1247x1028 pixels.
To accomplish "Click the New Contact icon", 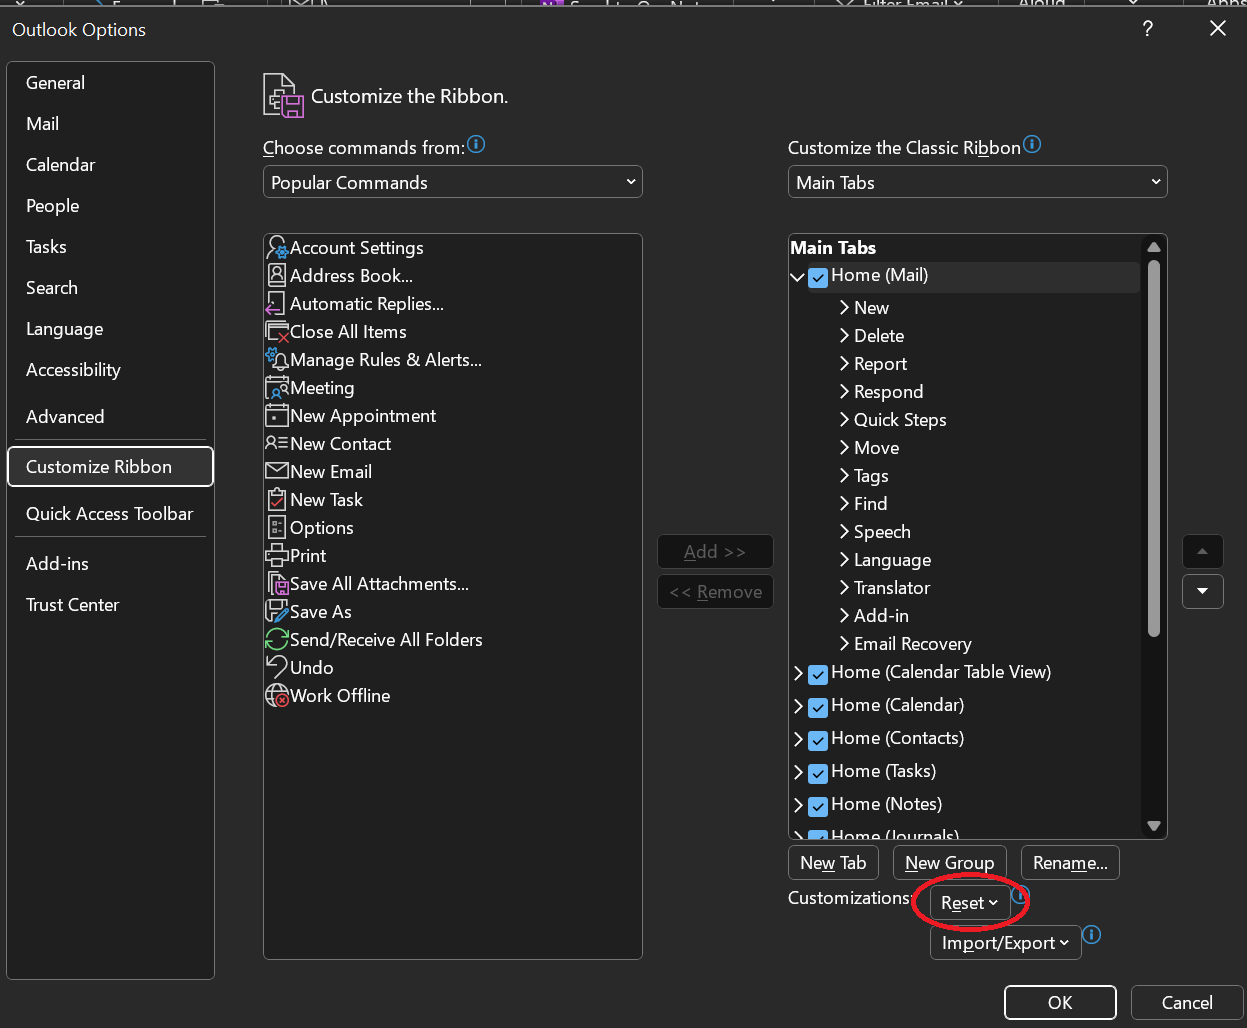I will (x=277, y=444).
